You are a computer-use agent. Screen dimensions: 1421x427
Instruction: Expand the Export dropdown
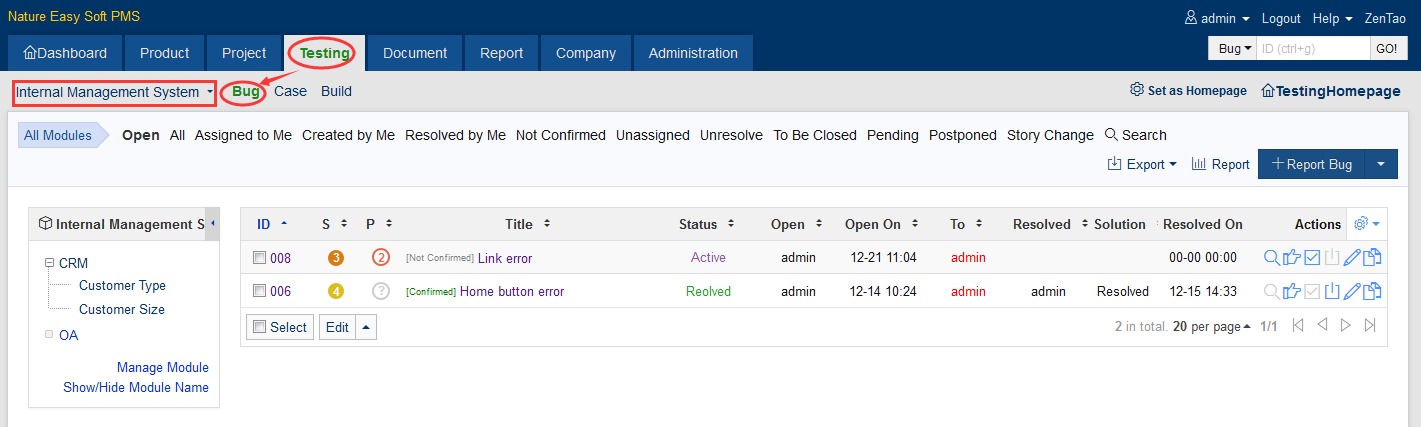coord(1143,164)
